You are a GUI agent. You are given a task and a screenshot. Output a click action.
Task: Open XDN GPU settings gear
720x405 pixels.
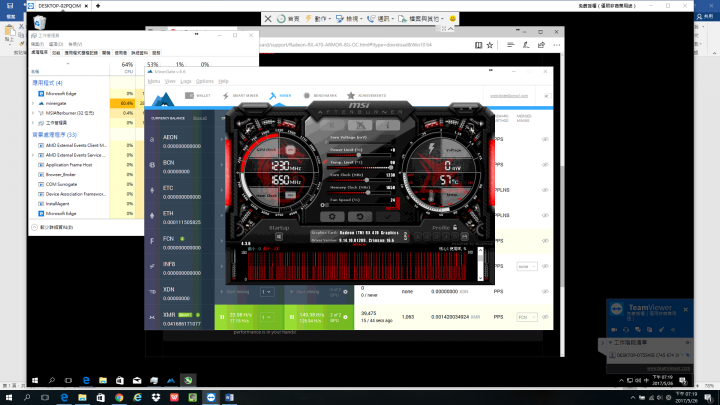coord(345,292)
